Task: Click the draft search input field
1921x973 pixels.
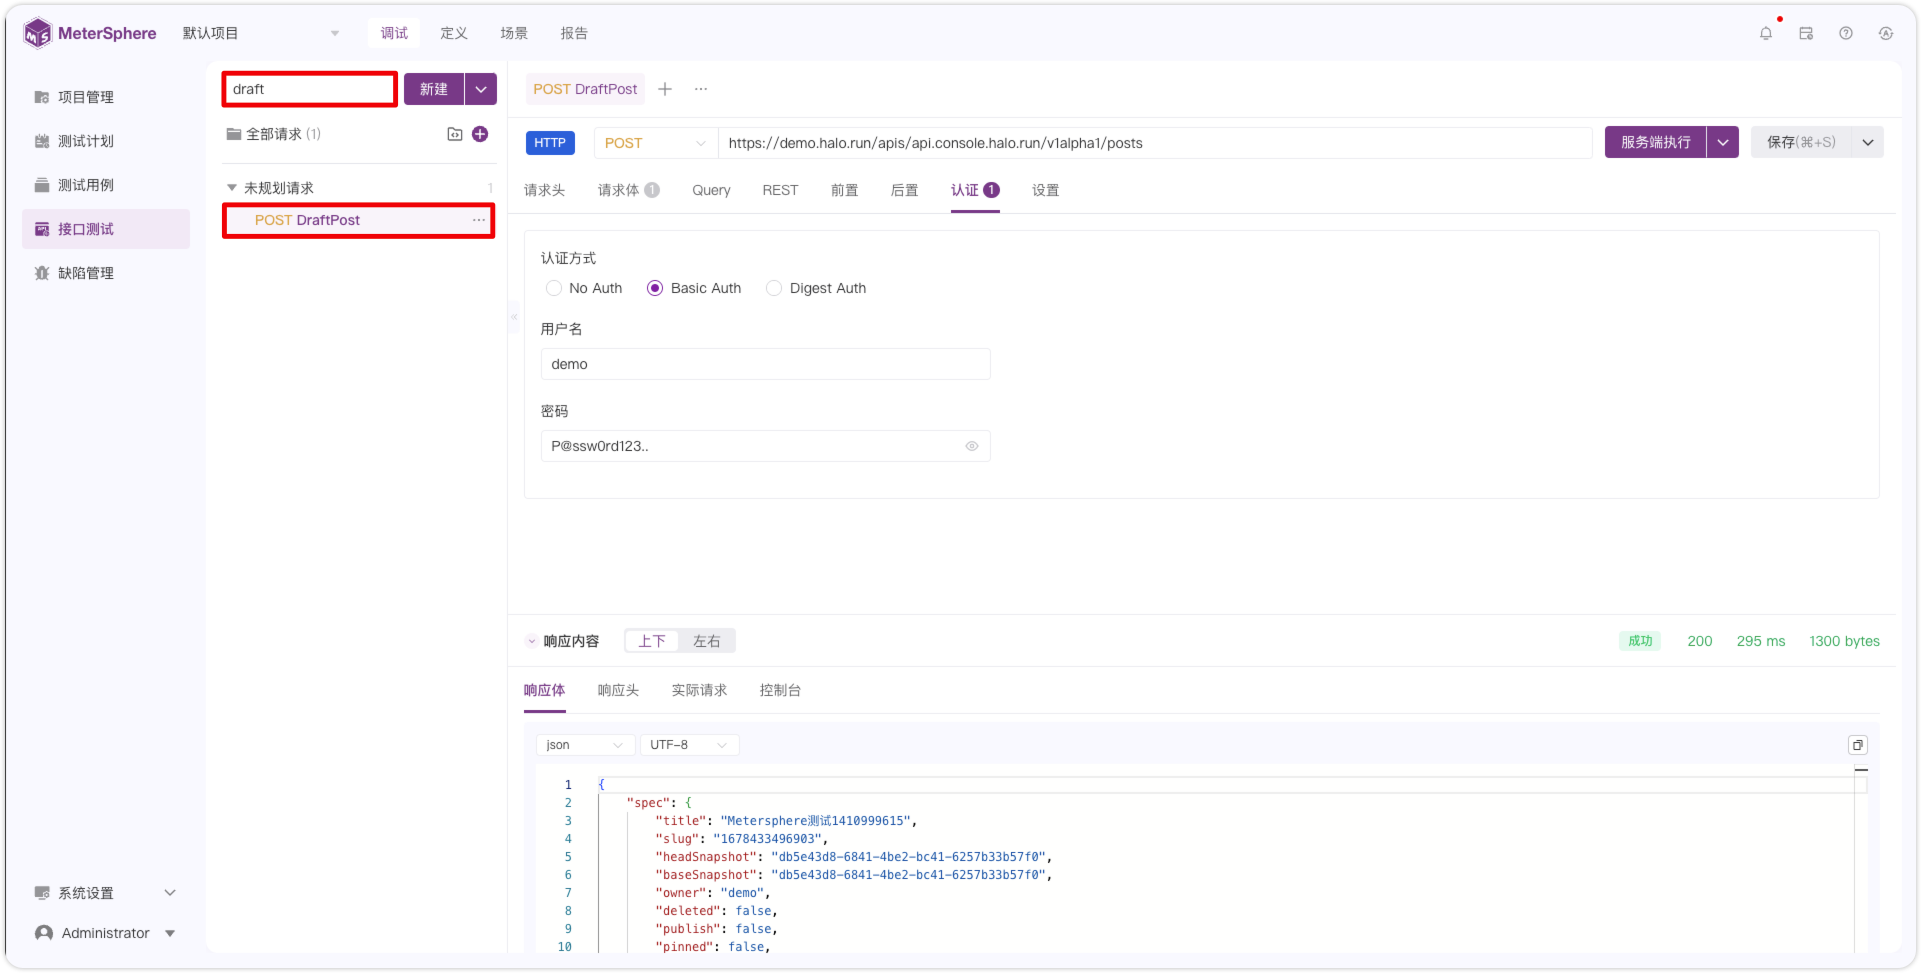Action: tap(310, 89)
